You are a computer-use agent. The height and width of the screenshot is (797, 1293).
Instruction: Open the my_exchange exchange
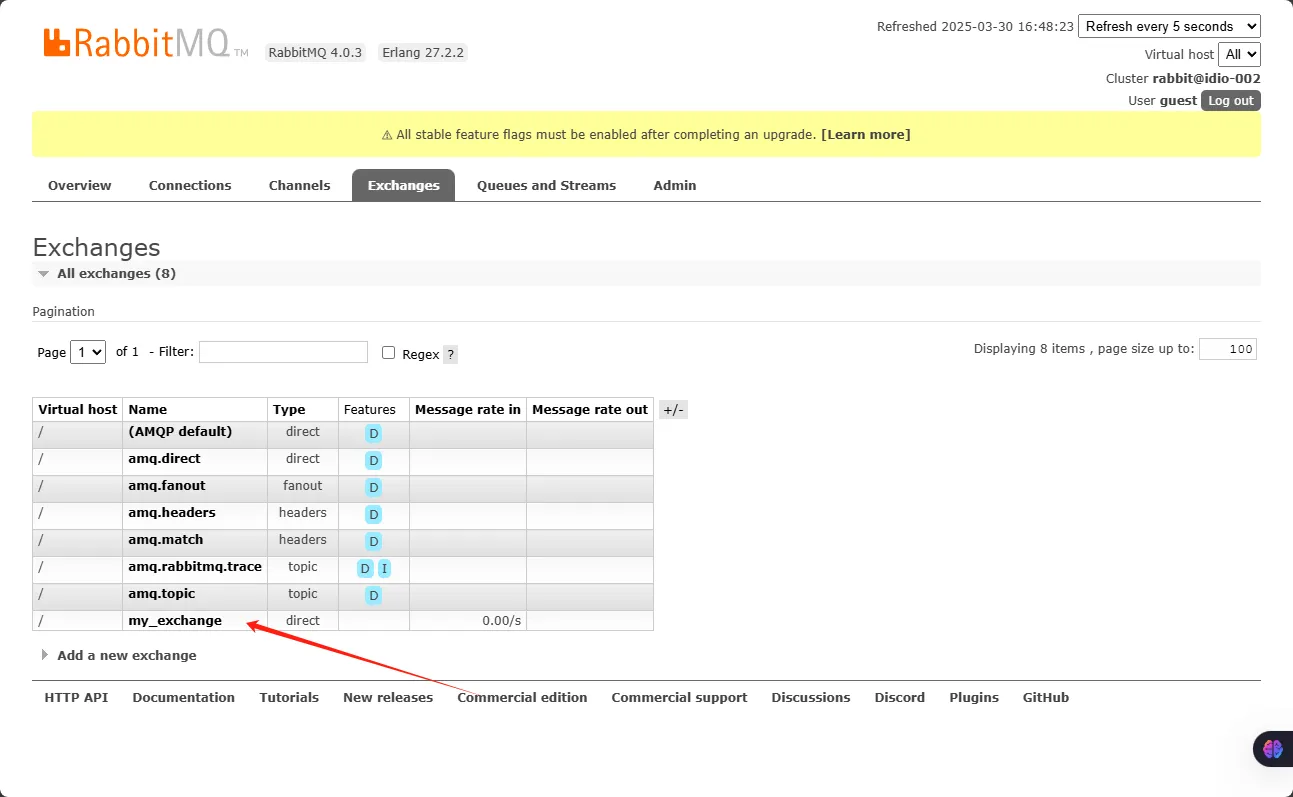pos(175,620)
